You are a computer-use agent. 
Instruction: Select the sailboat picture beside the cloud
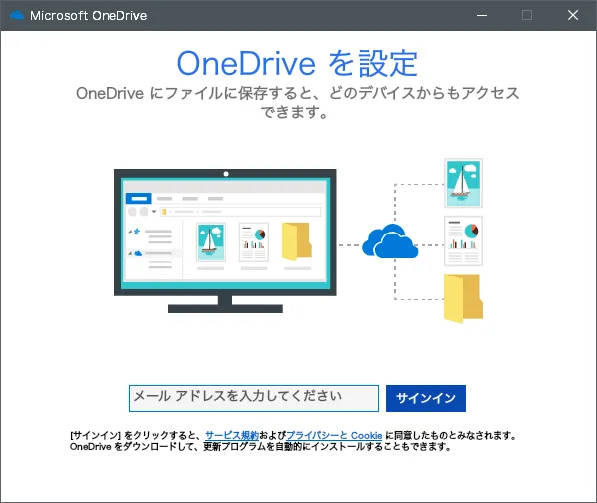[x=463, y=183]
